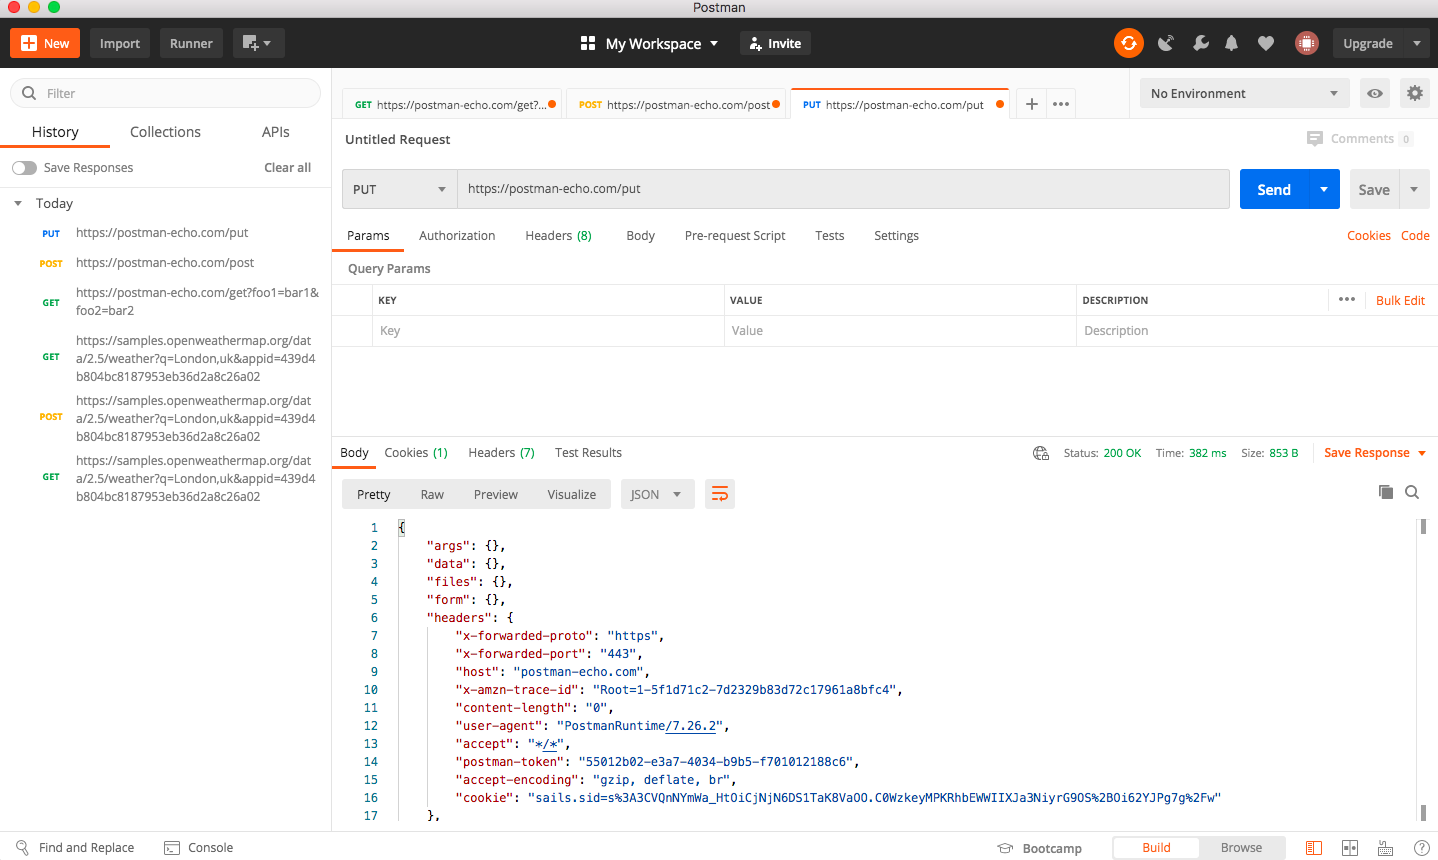Open the tab options ellipsis menu

point(1061,104)
